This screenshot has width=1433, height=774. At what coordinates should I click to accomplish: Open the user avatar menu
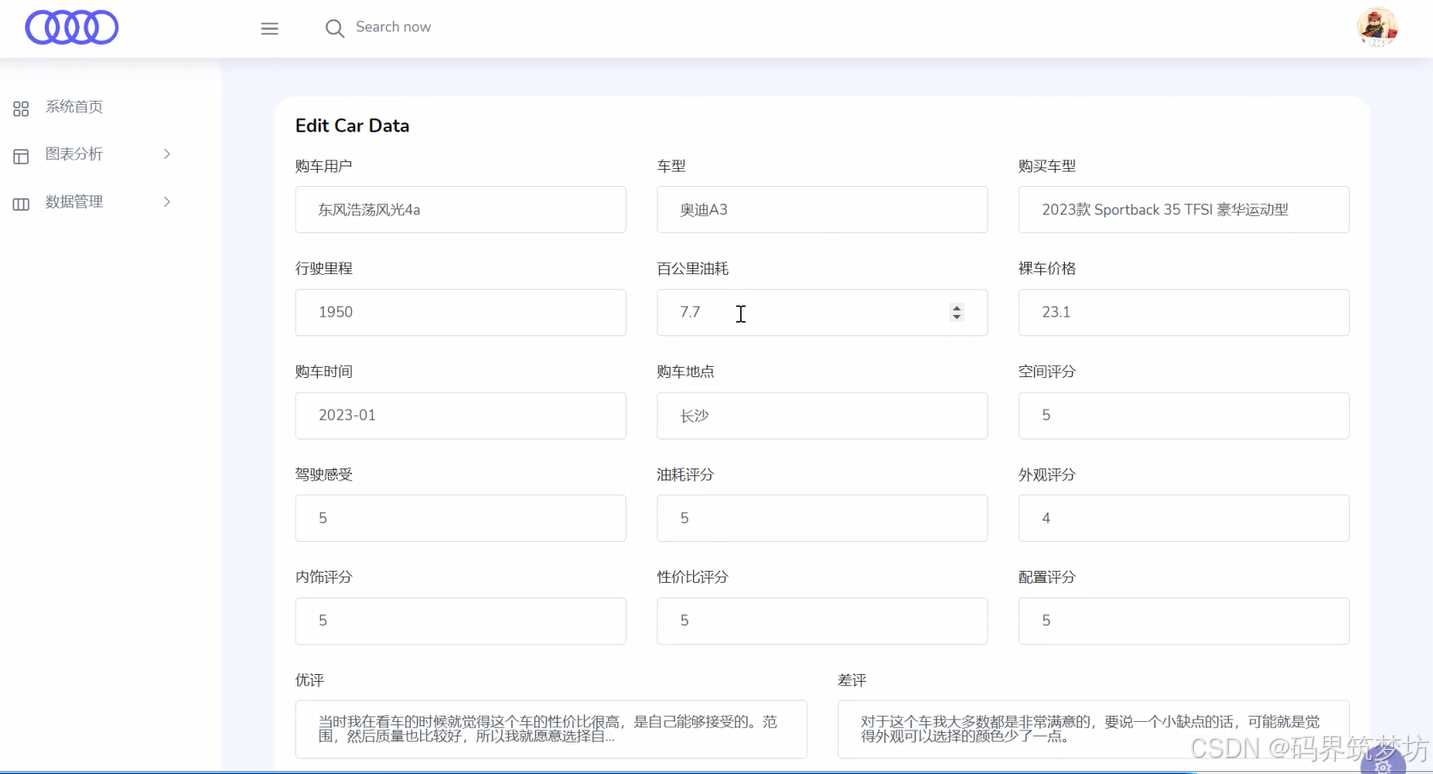coord(1377,27)
